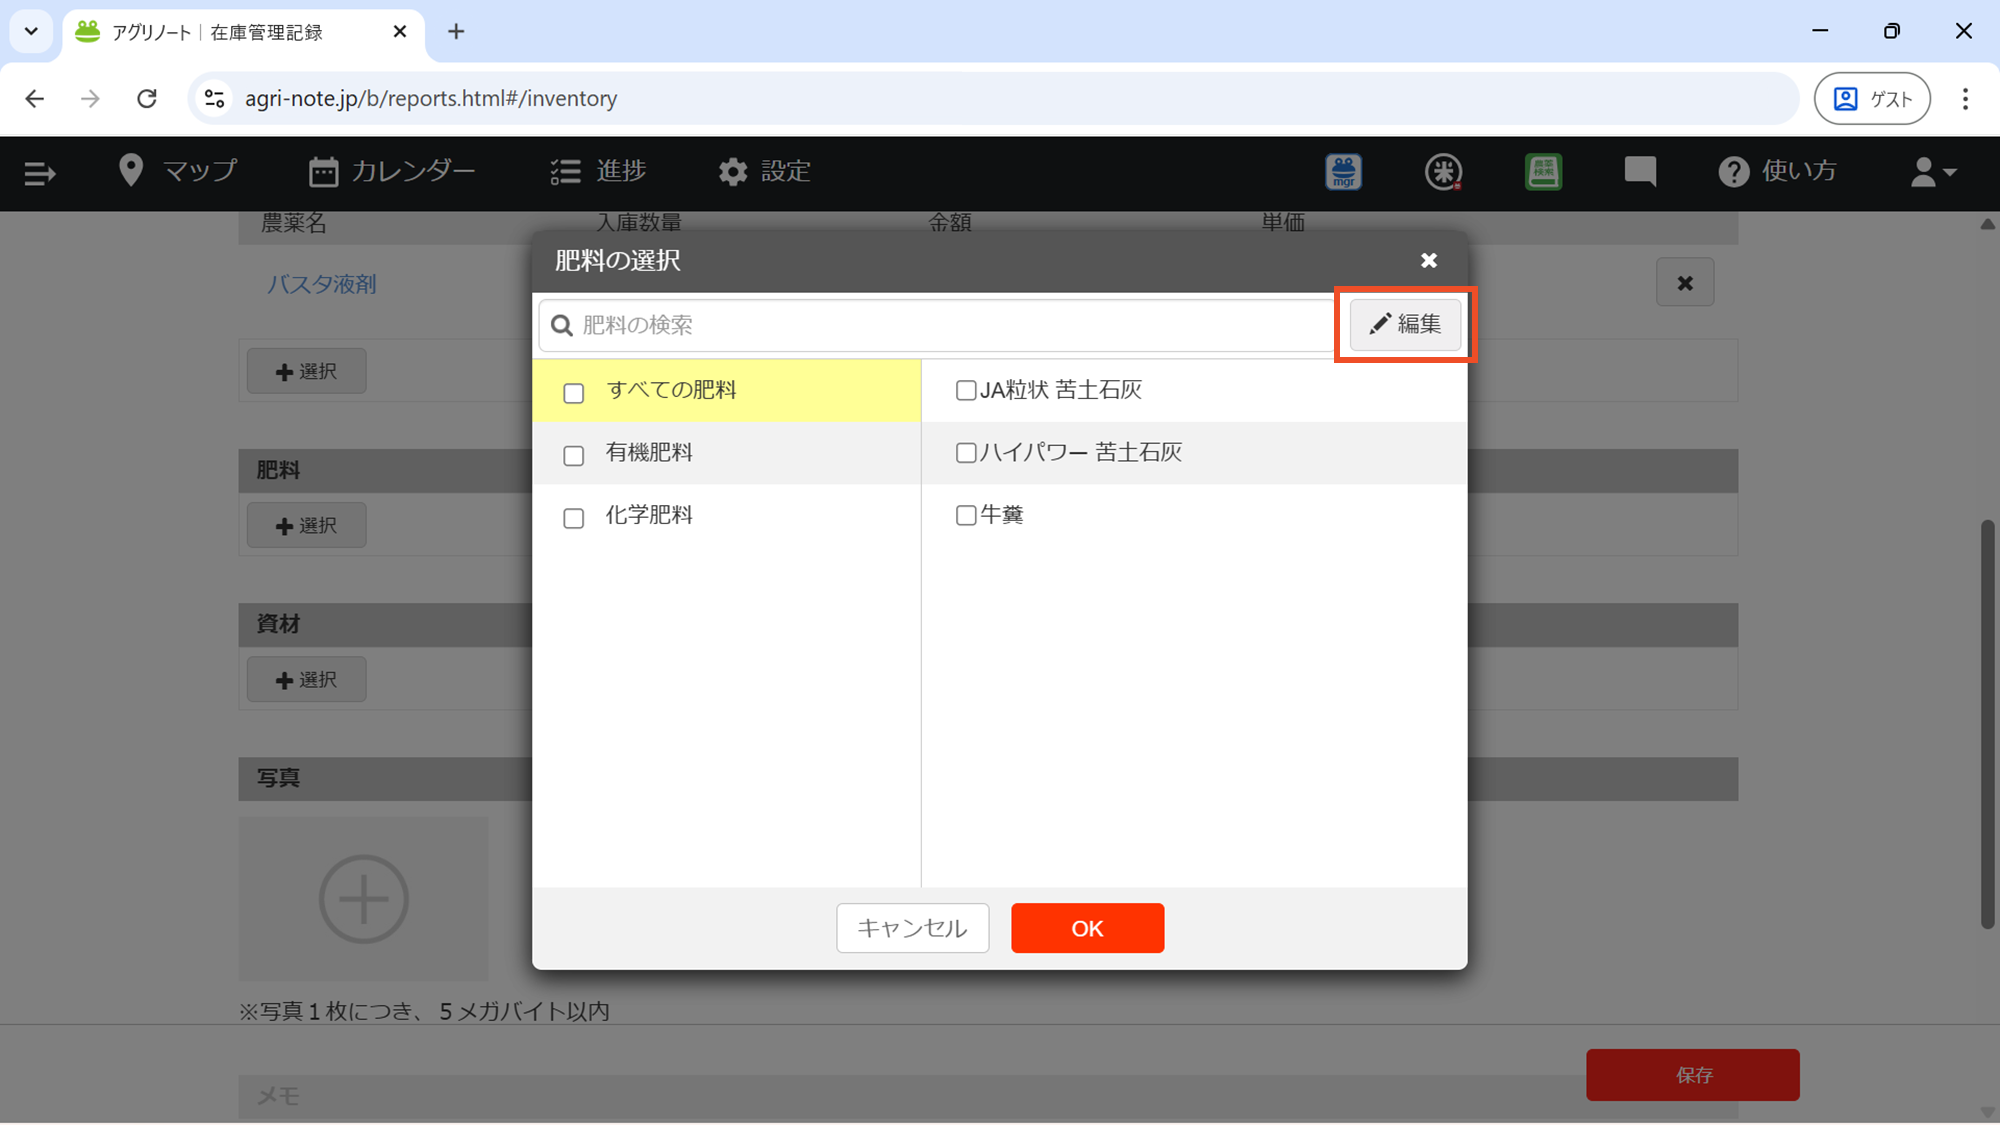The image size is (2000, 1125).
Task: Close the 肥料の選択 dialog
Action: click(x=1429, y=260)
